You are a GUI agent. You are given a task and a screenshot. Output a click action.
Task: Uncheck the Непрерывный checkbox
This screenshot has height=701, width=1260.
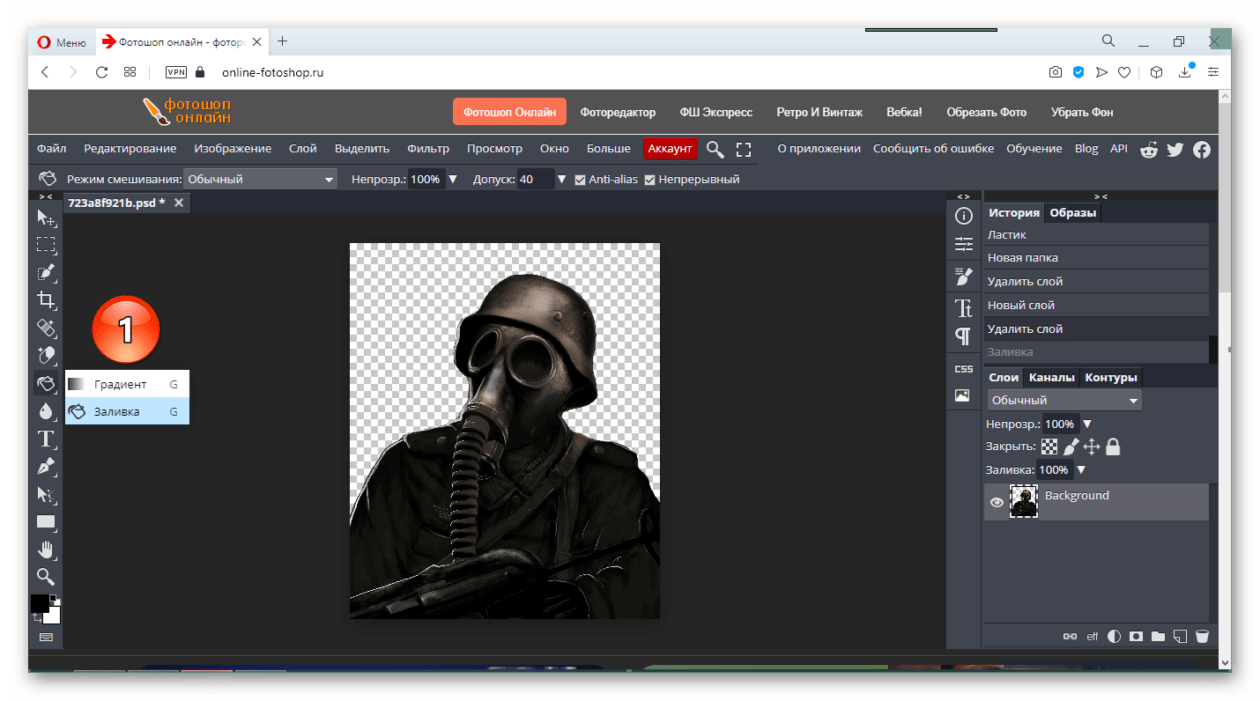[x=650, y=180]
